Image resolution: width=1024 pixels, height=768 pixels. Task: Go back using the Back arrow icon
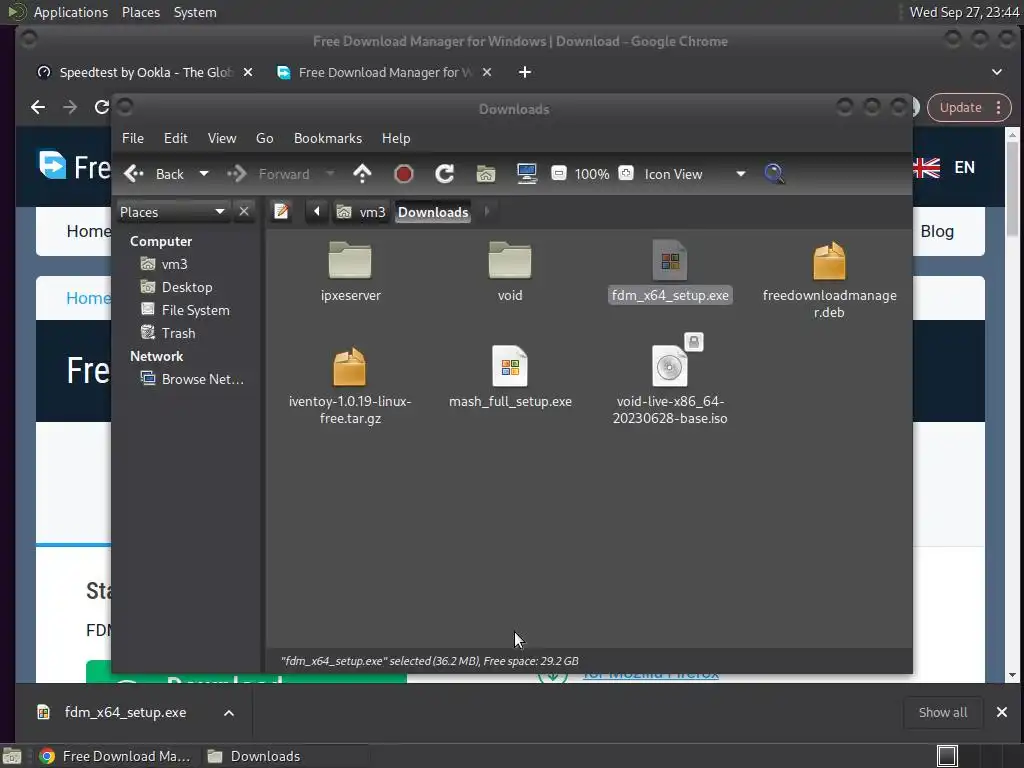click(134, 174)
